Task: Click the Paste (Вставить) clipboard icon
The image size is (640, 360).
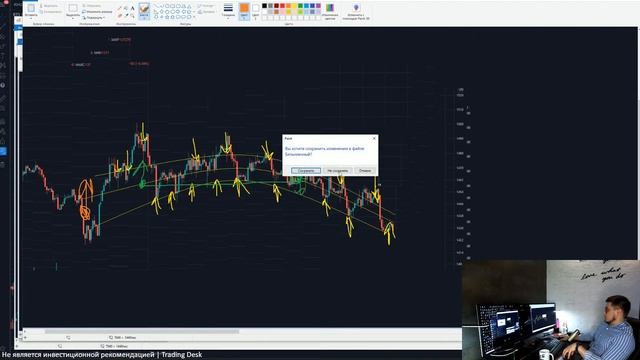Action: point(31,8)
